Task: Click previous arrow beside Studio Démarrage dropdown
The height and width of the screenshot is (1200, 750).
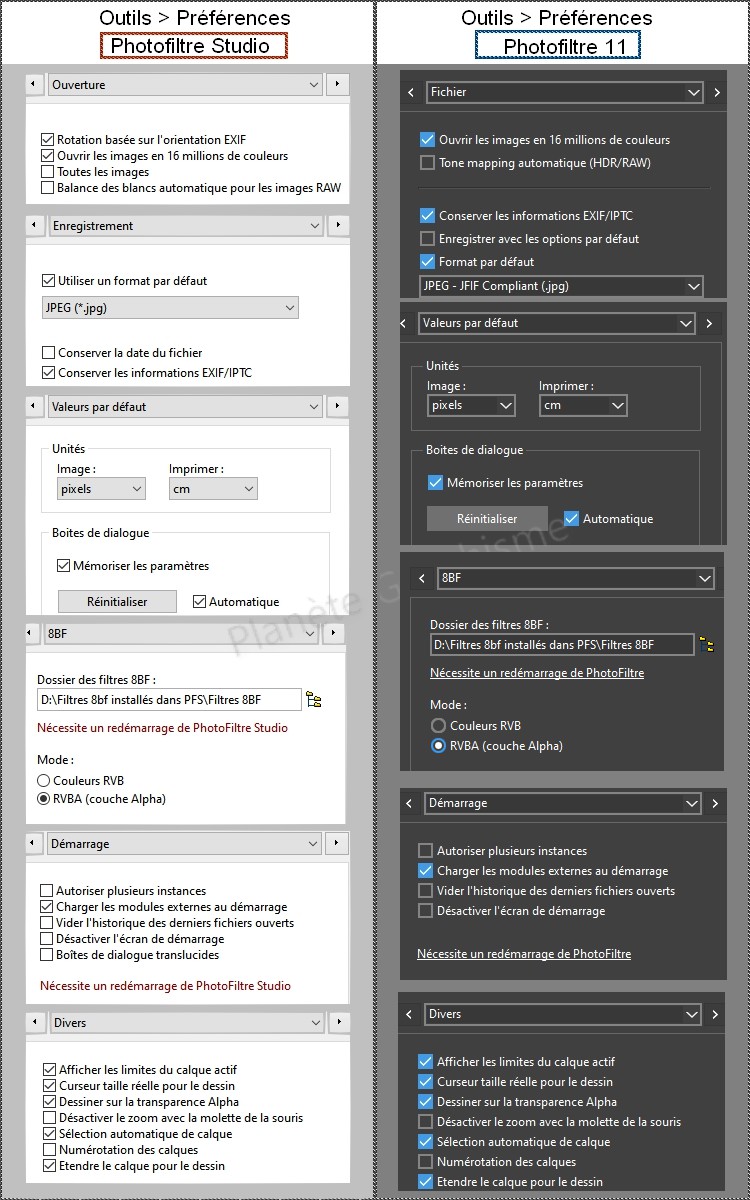Action: tap(34, 844)
